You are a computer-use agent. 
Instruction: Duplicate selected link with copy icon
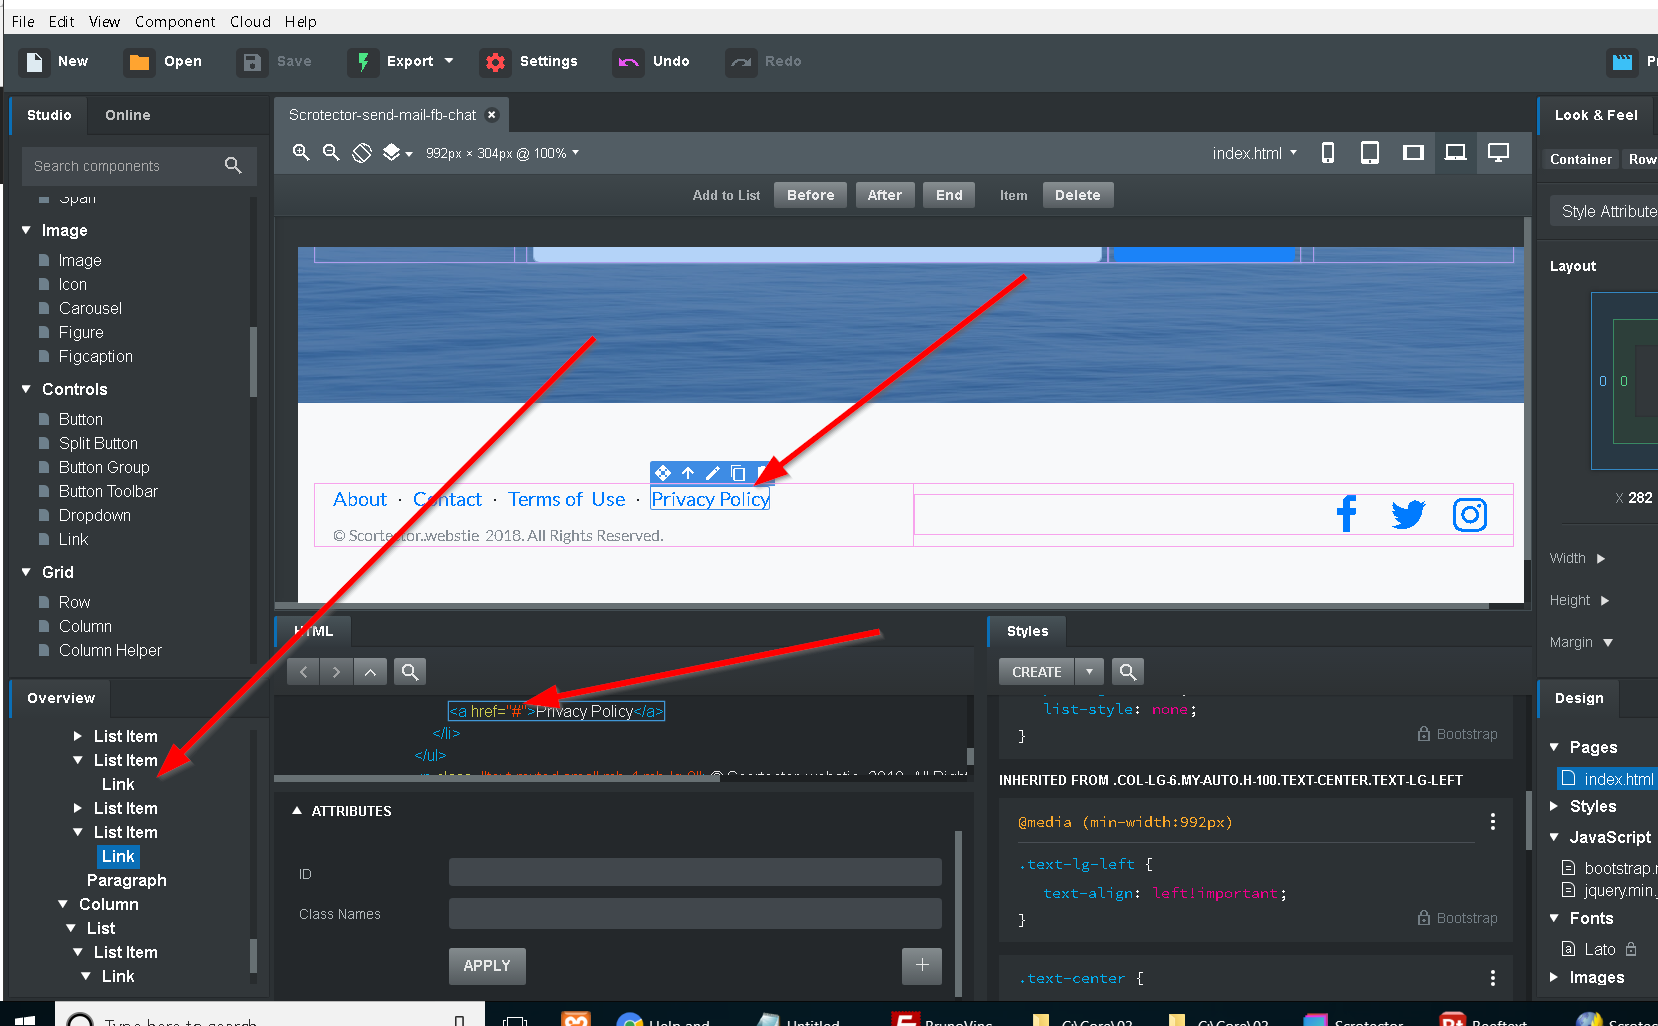point(738,473)
